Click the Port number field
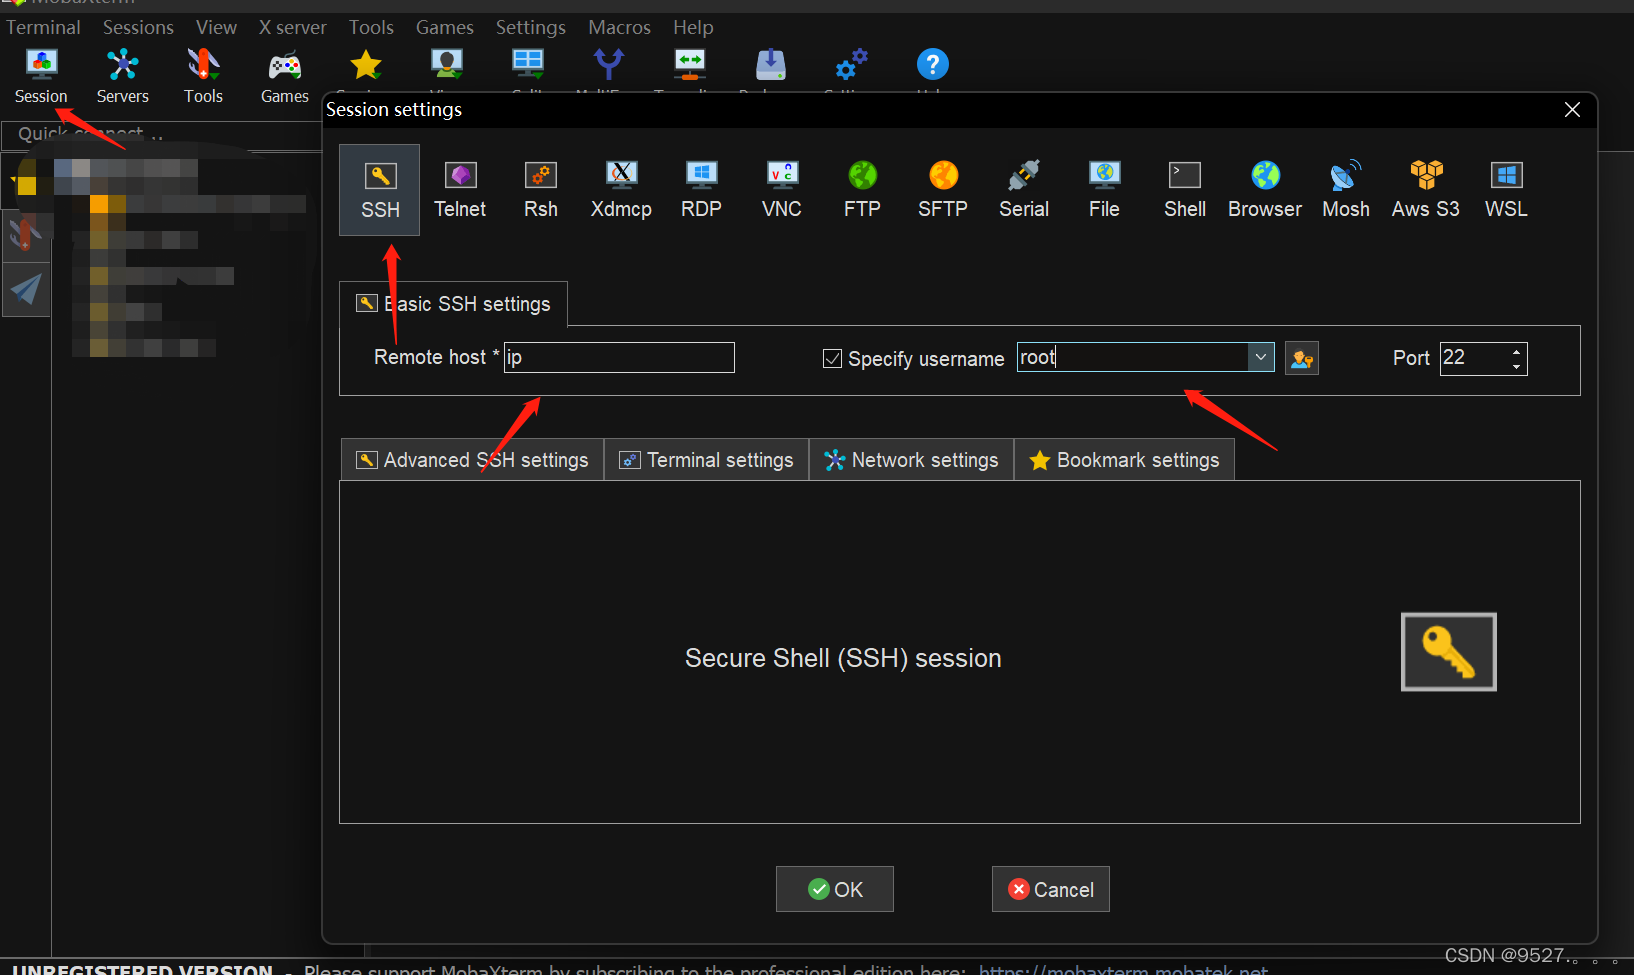 point(1474,358)
